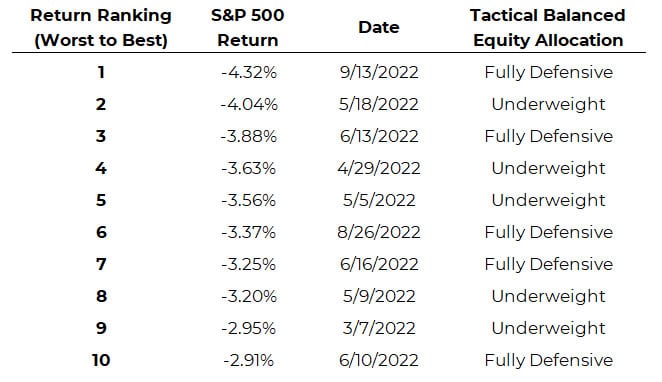This screenshot has width=662, height=382.
Task: Select the date 8/26/2022
Action: 379,232
